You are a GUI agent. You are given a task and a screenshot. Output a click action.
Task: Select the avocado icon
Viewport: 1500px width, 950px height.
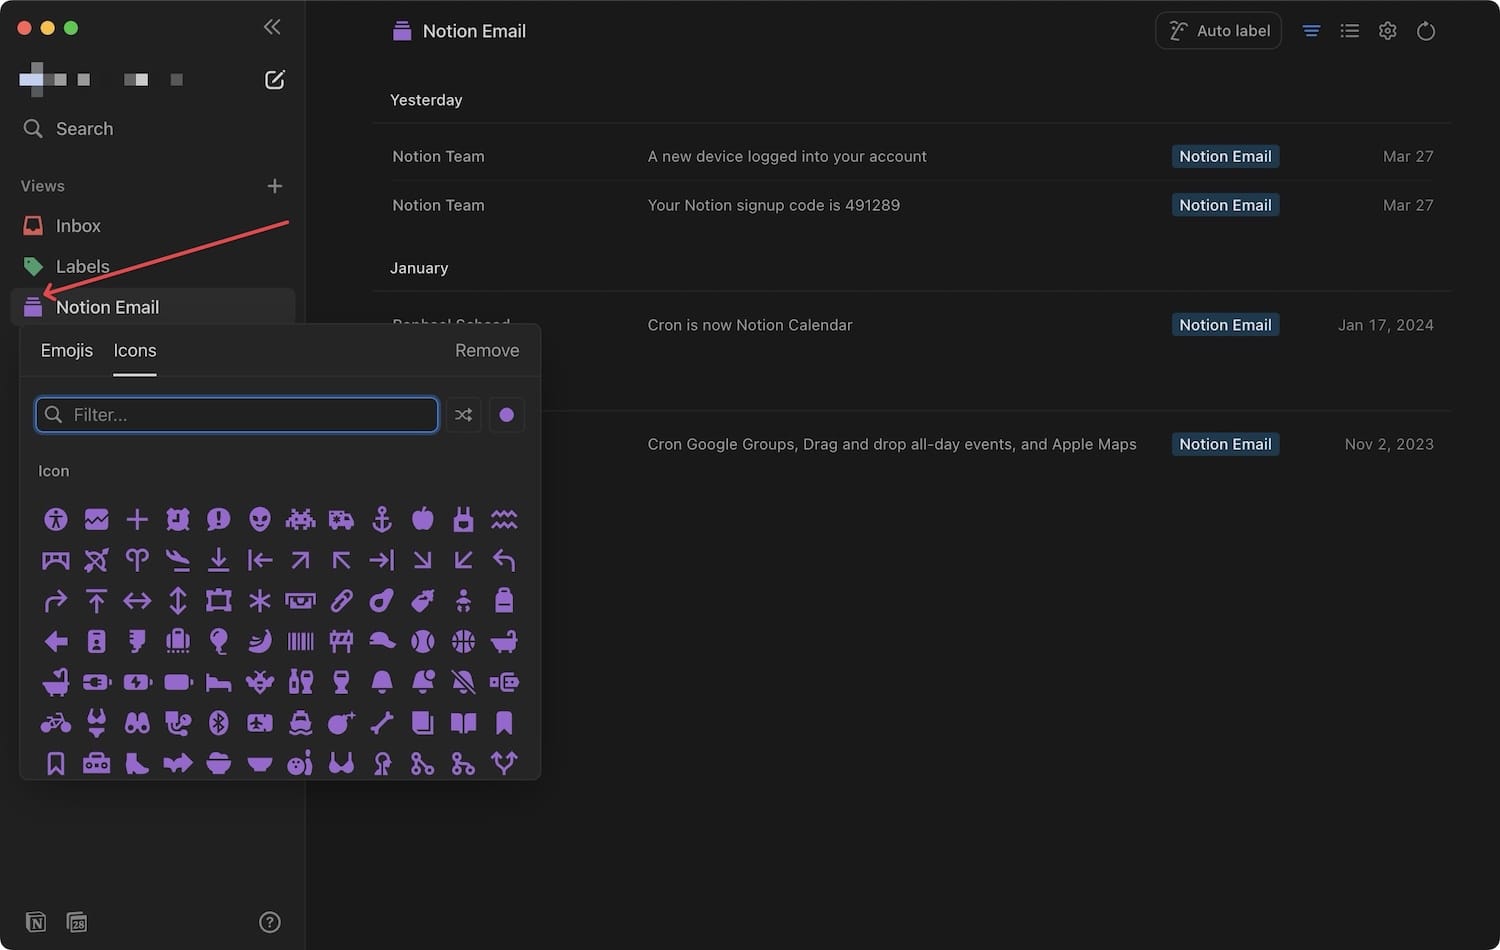coord(382,601)
